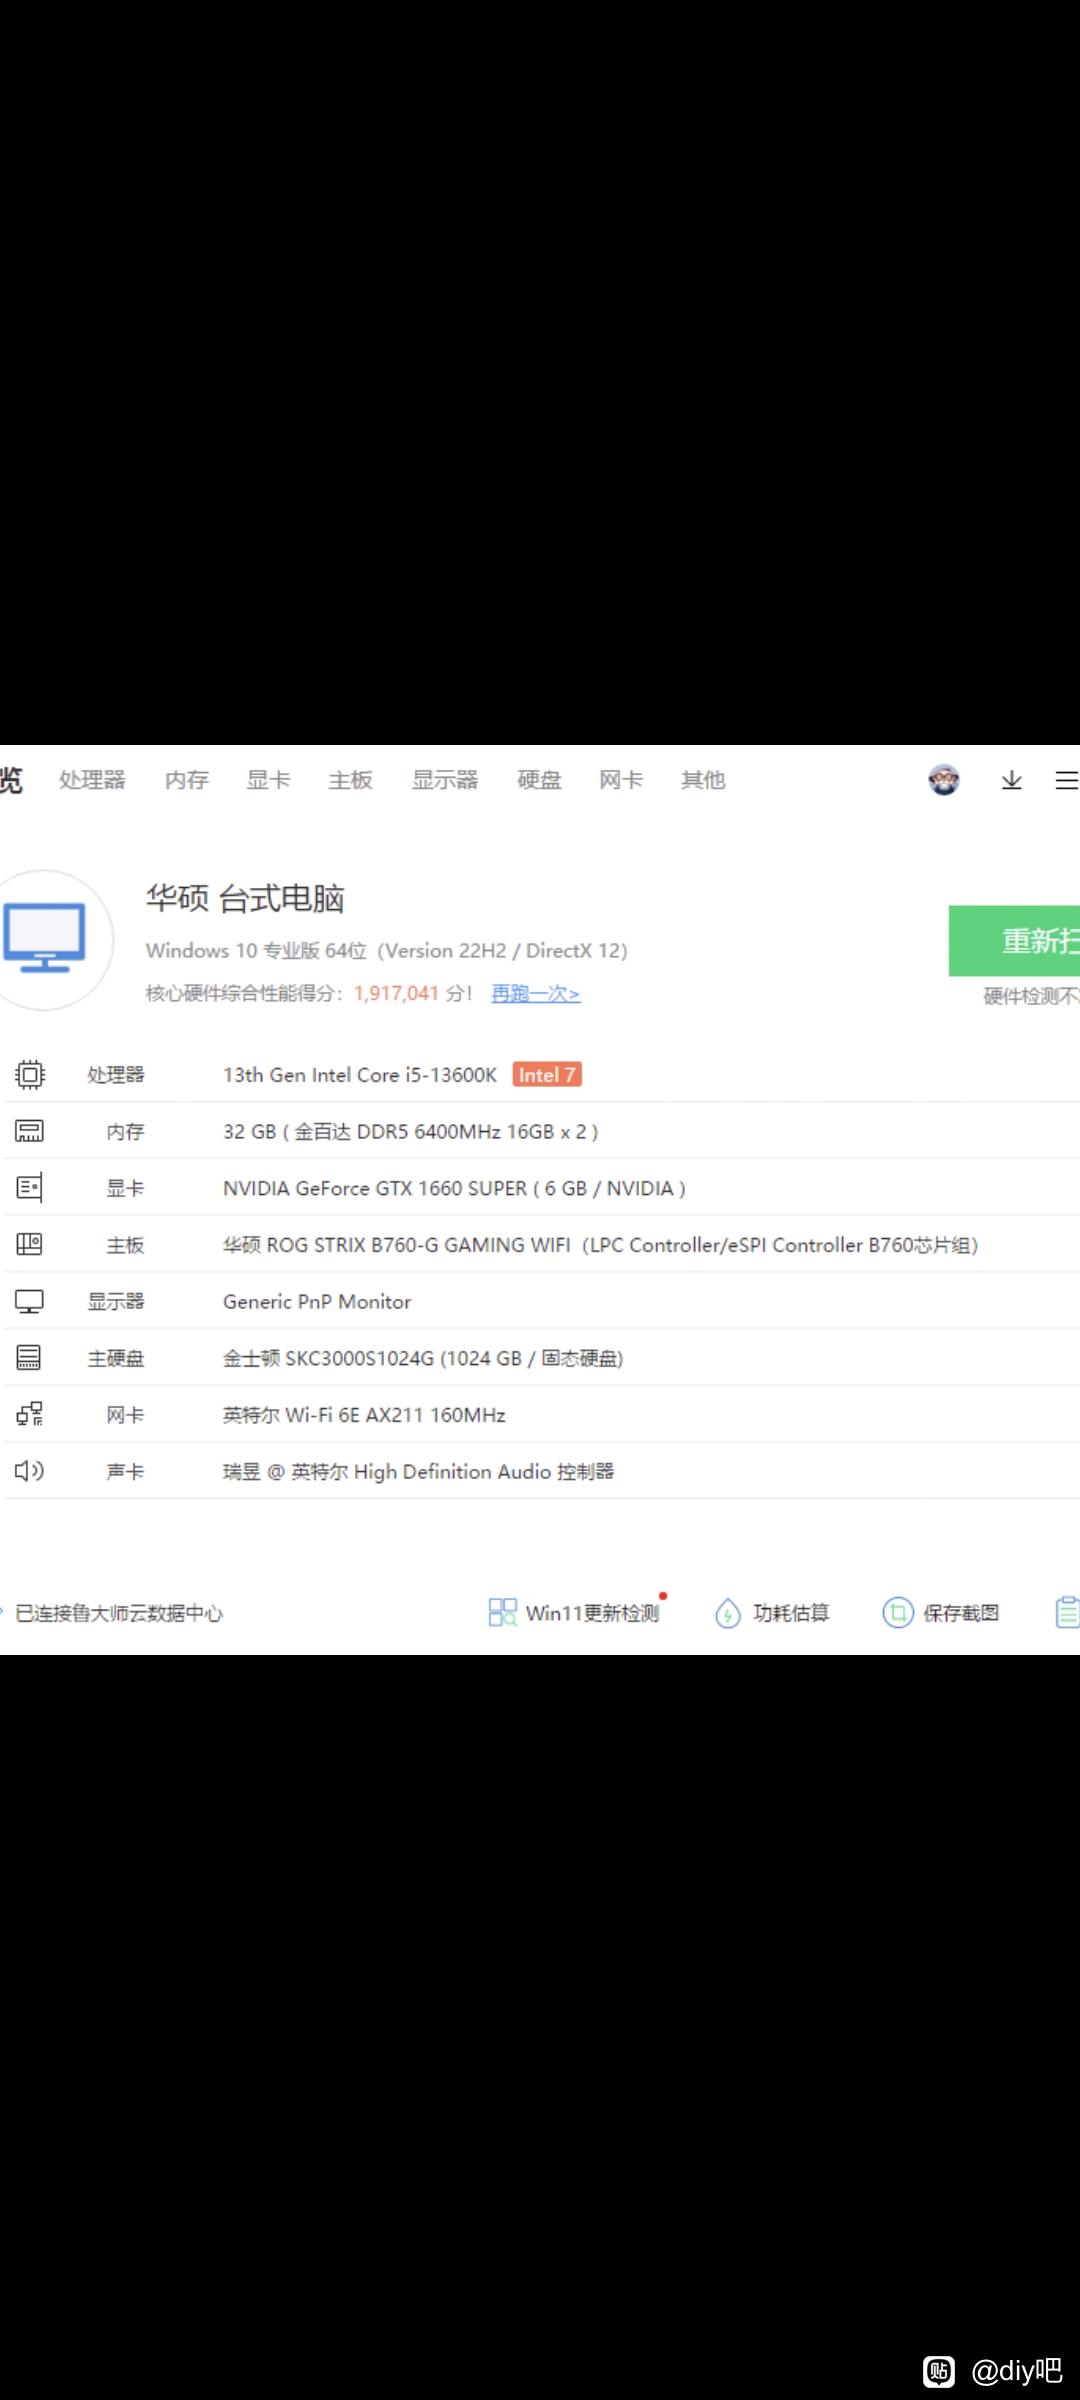Click the network card icon

click(30, 1415)
